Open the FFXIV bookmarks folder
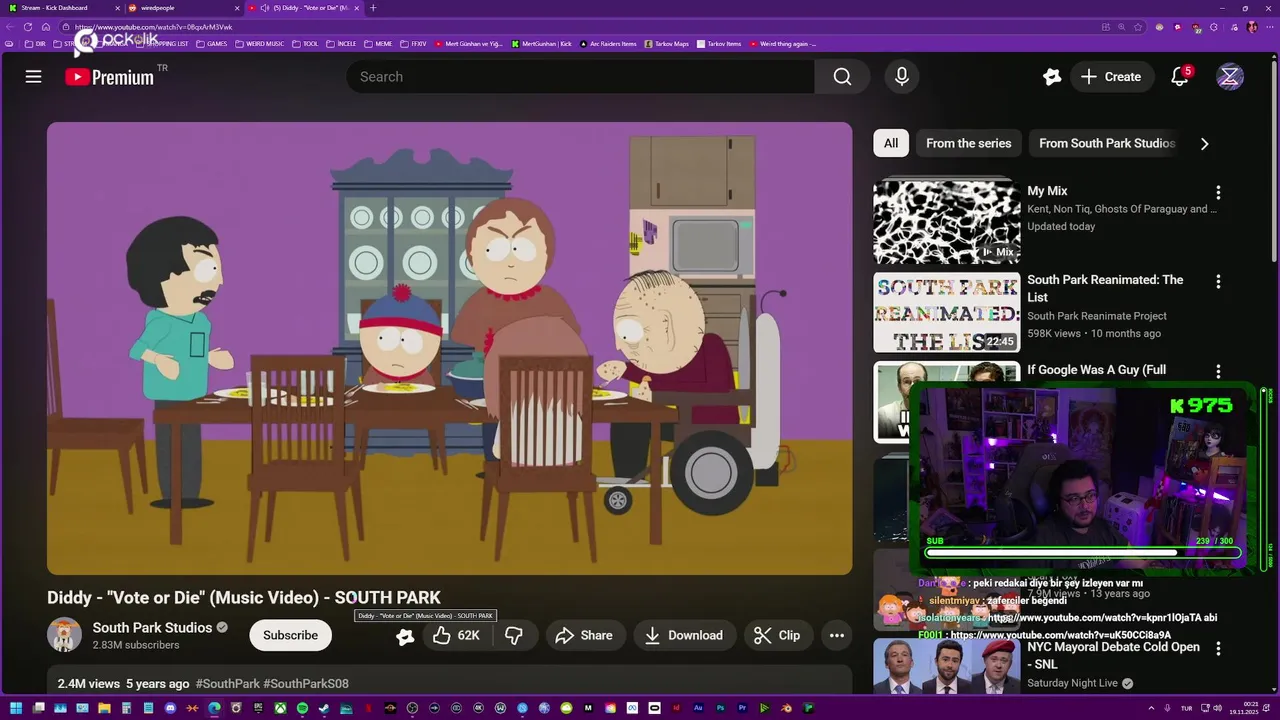Image resolution: width=1280 pixels, height=720 pixels. tap(413, 44)
